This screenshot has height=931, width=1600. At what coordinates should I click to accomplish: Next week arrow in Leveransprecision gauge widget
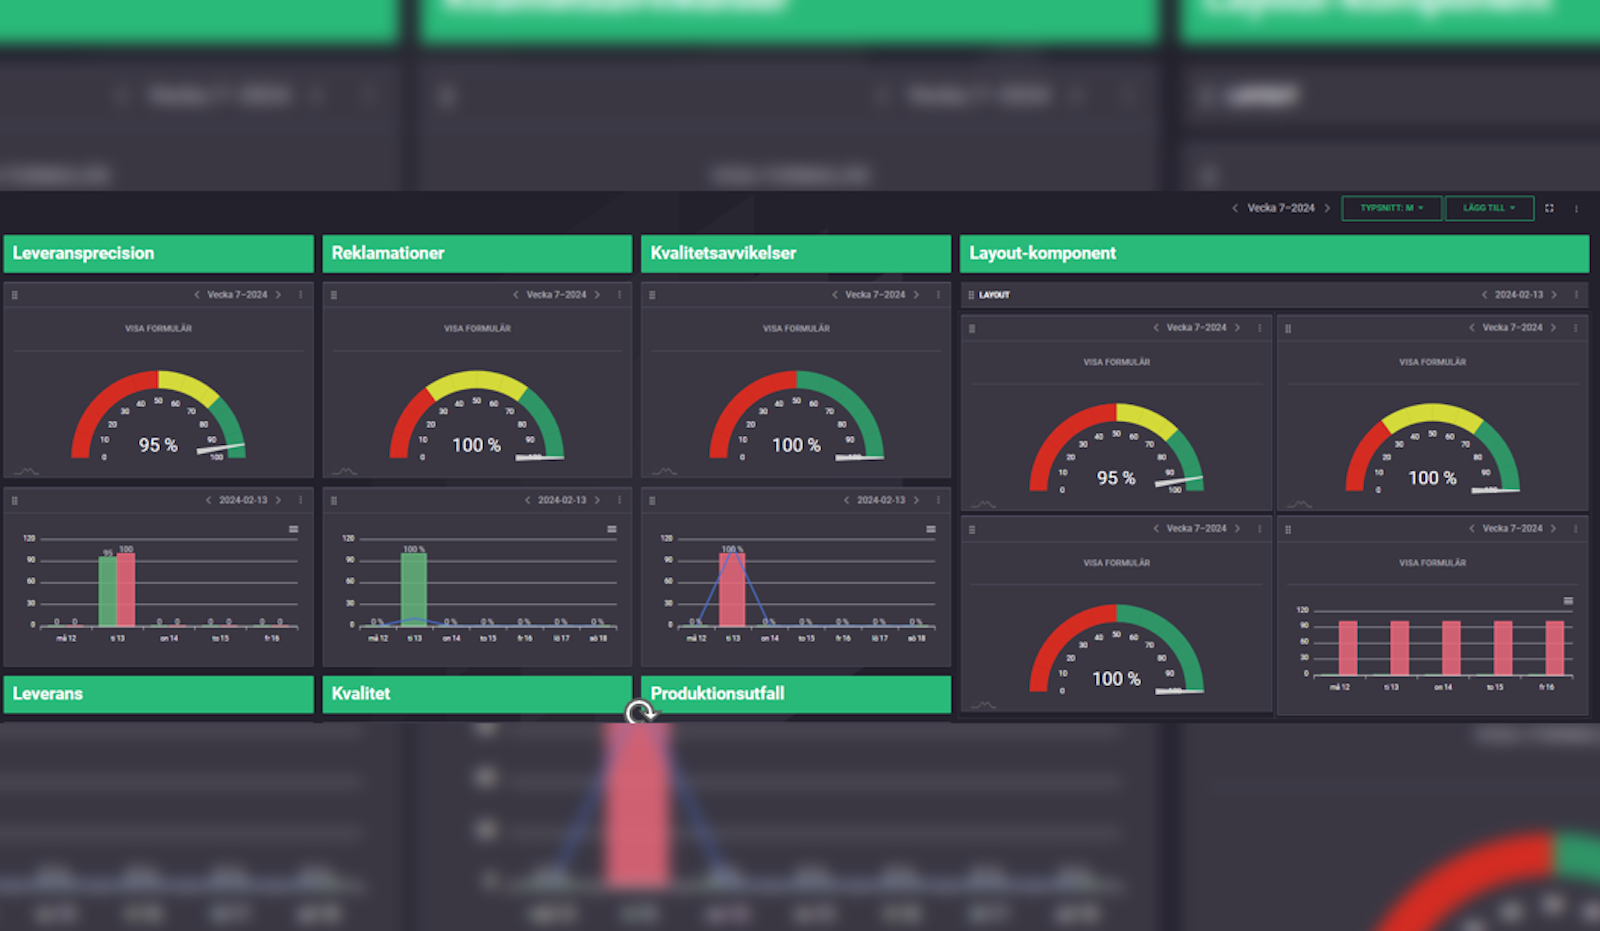(278, 295)
